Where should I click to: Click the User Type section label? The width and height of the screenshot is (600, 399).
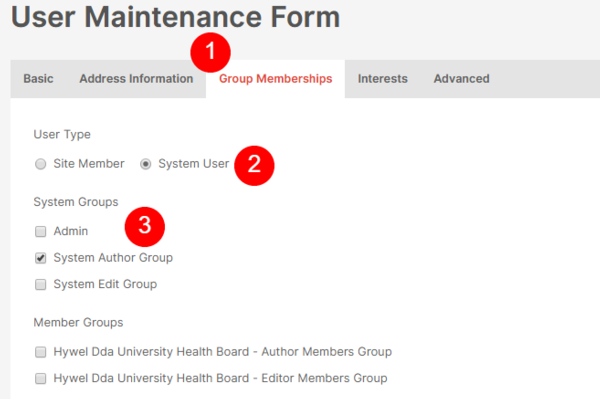pos(62,135)
